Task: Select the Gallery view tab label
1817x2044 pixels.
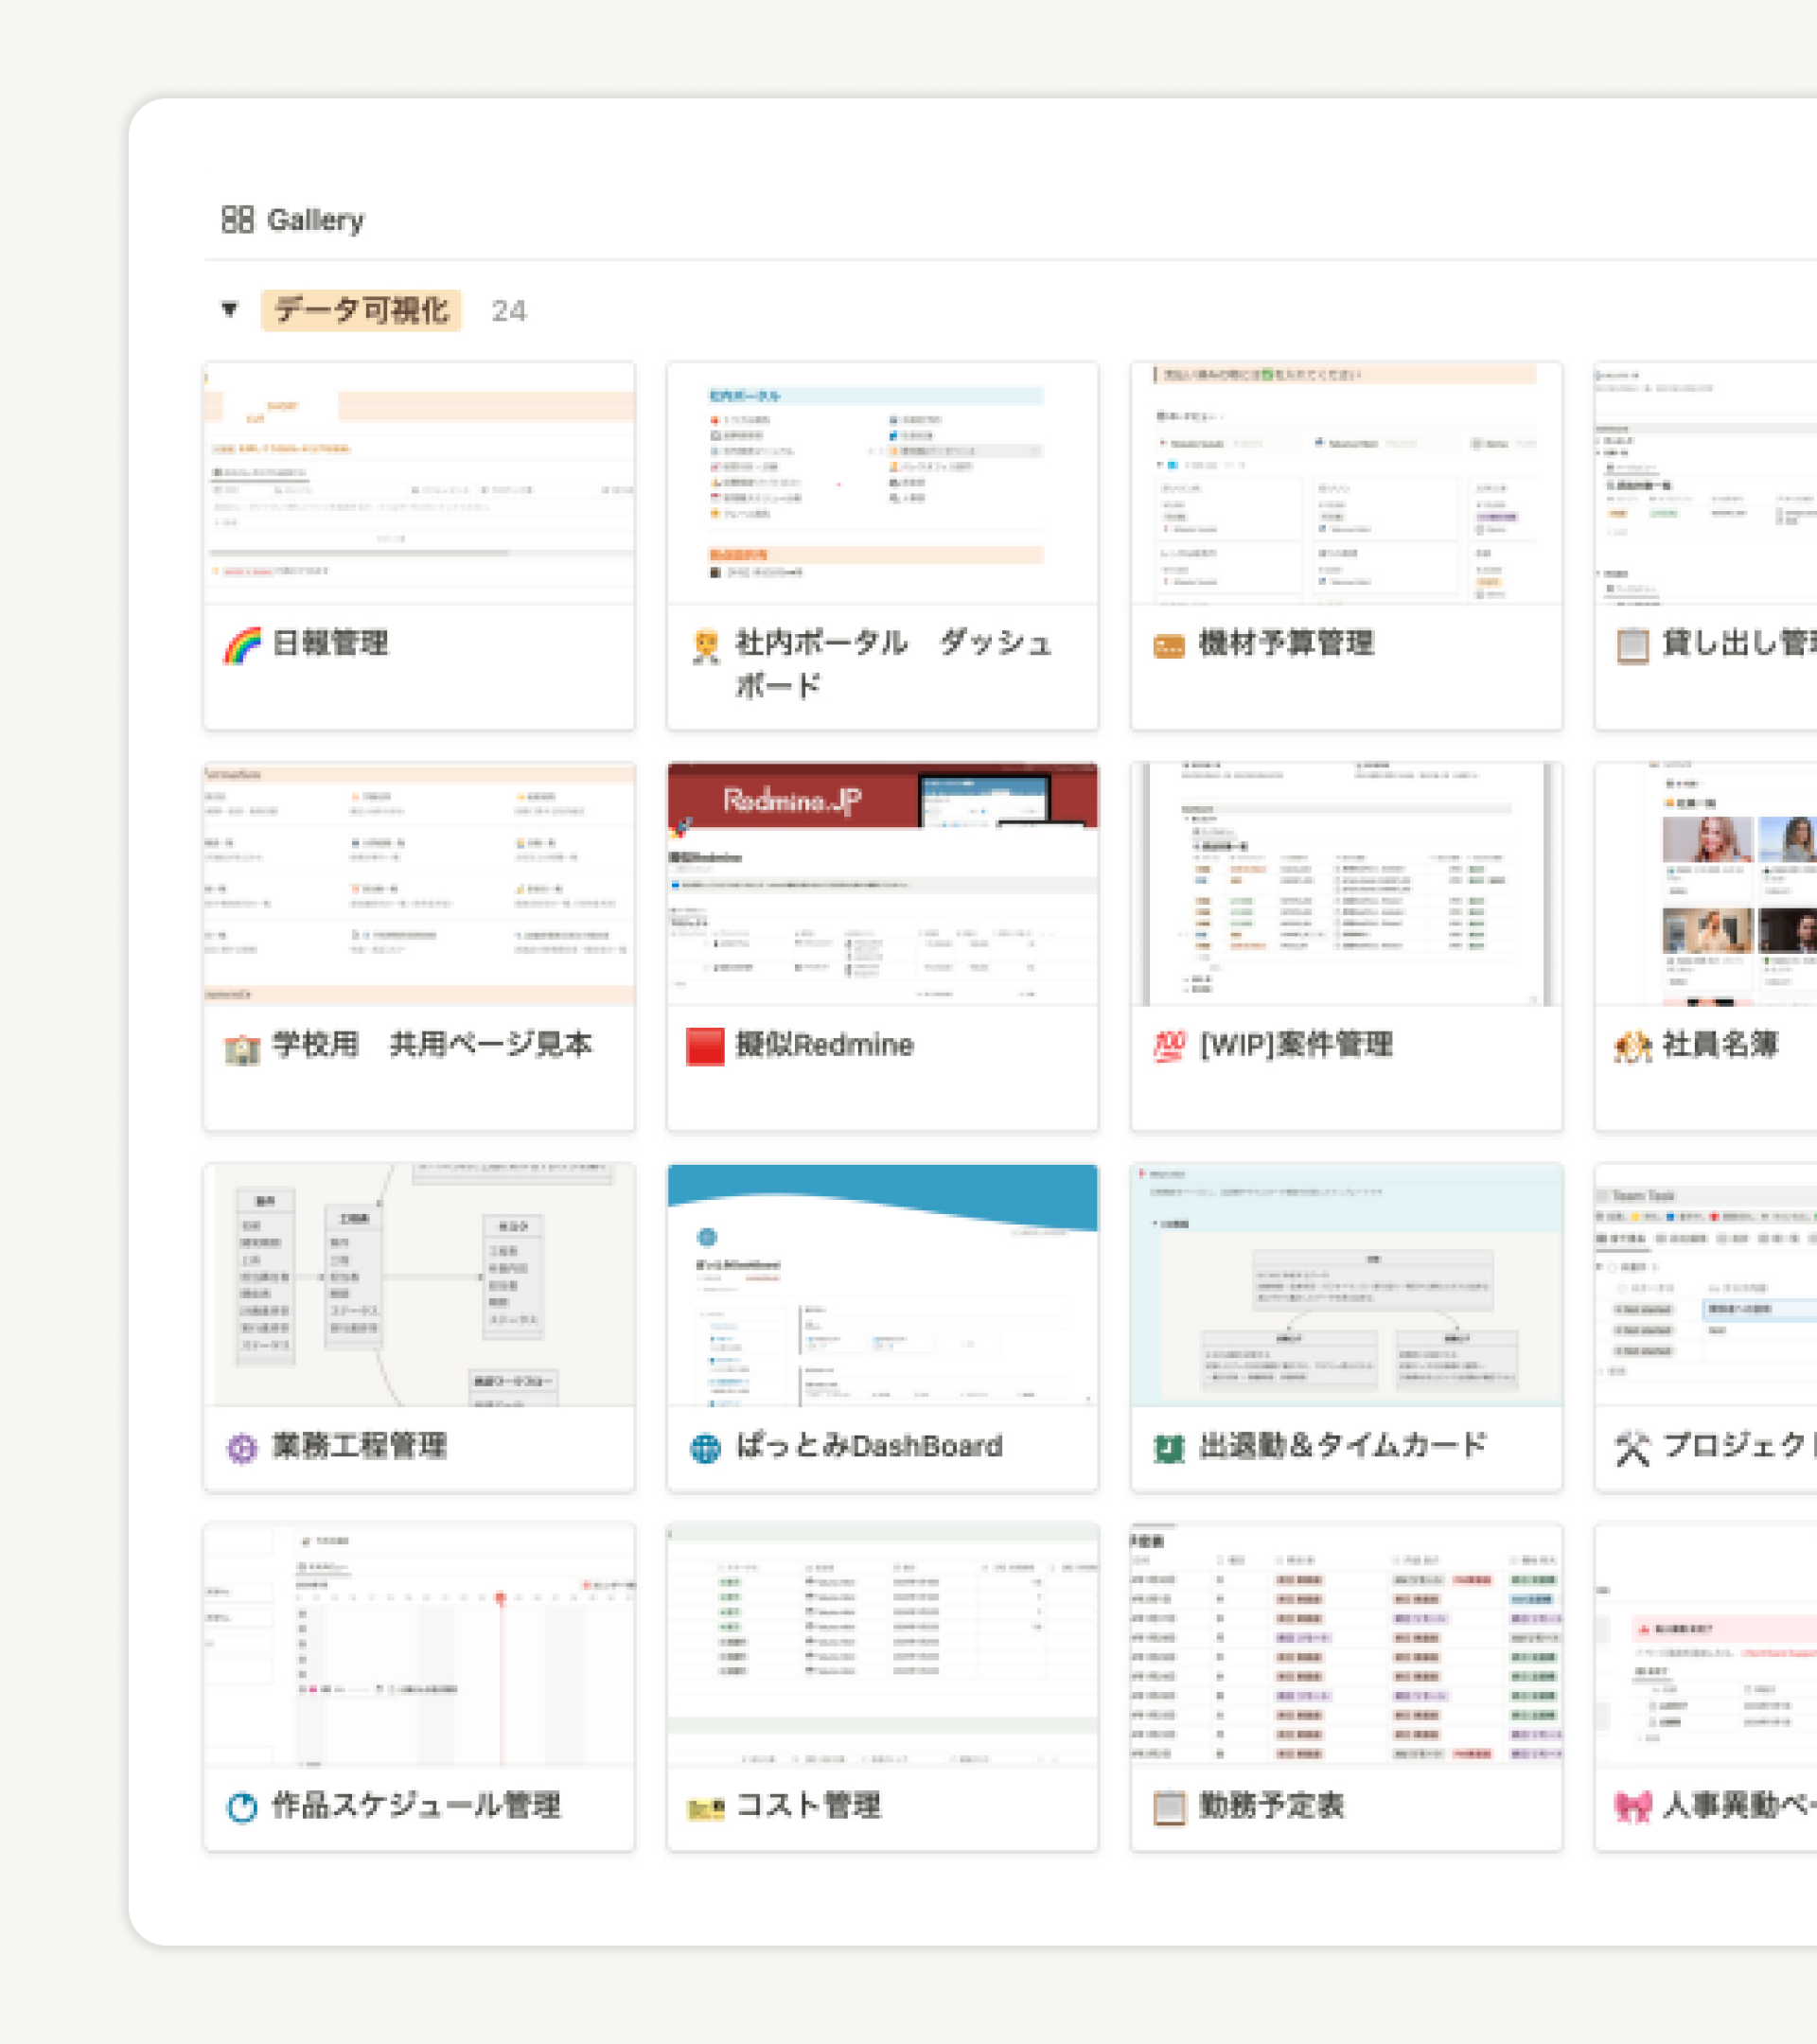Action: 315,220
